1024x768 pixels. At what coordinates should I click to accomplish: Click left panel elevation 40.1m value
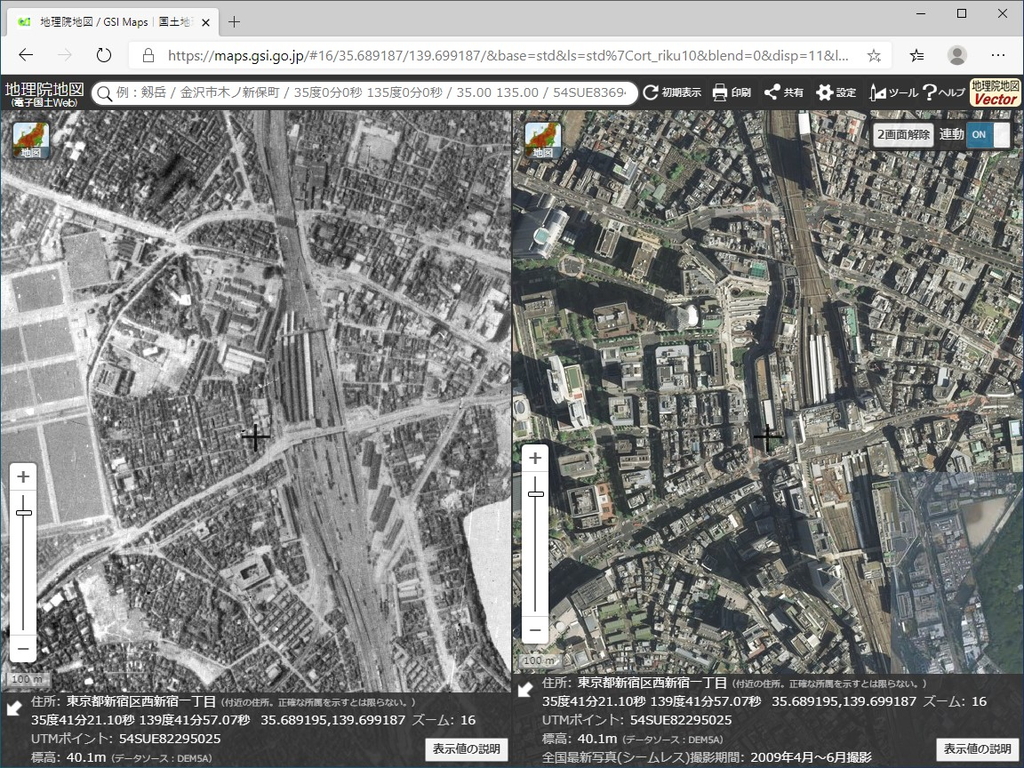click(x=86, y=757)
